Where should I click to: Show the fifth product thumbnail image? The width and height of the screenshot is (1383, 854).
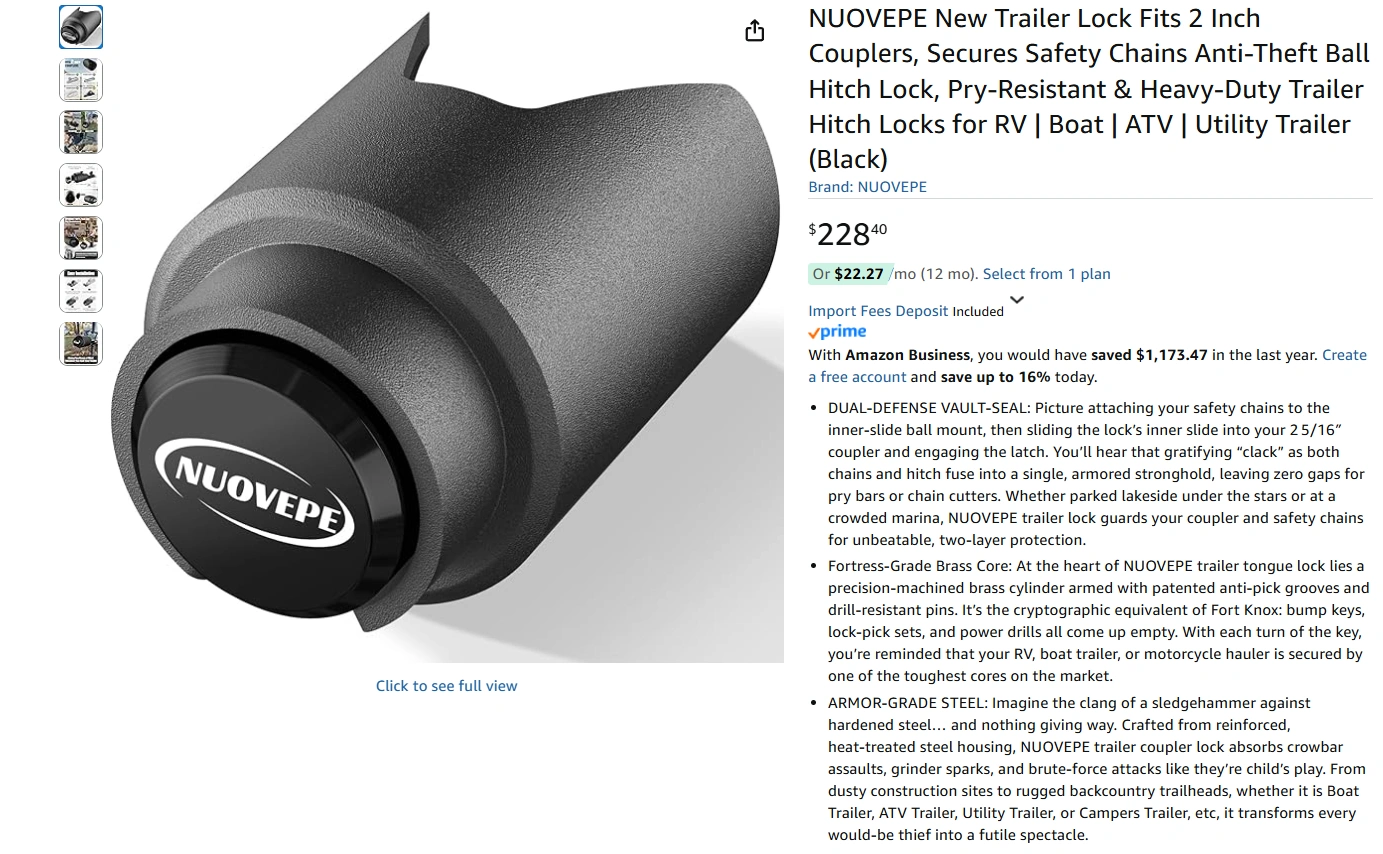(81, 238)
